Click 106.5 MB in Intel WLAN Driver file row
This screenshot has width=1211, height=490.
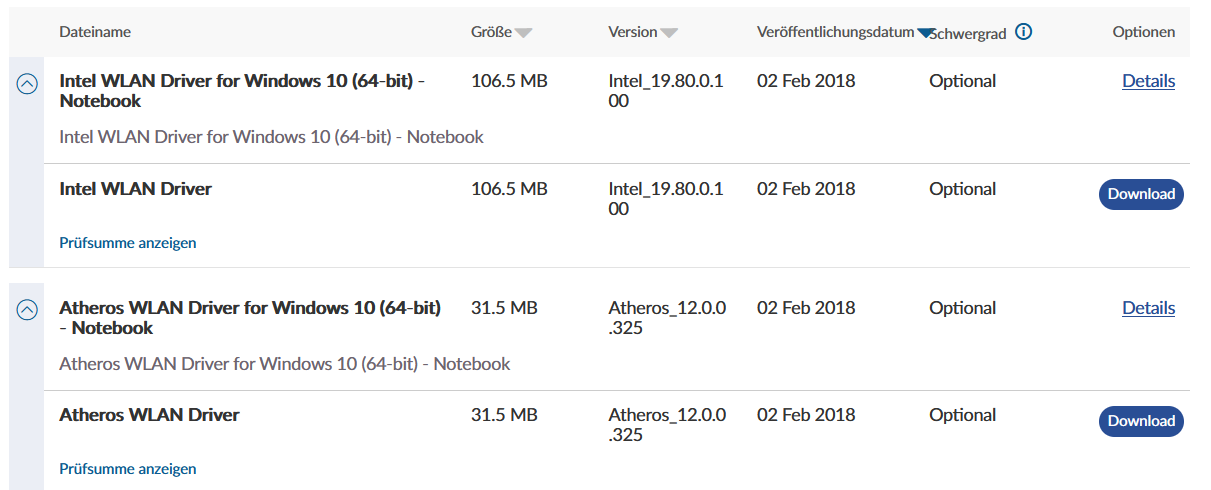[x=509, y=189]
